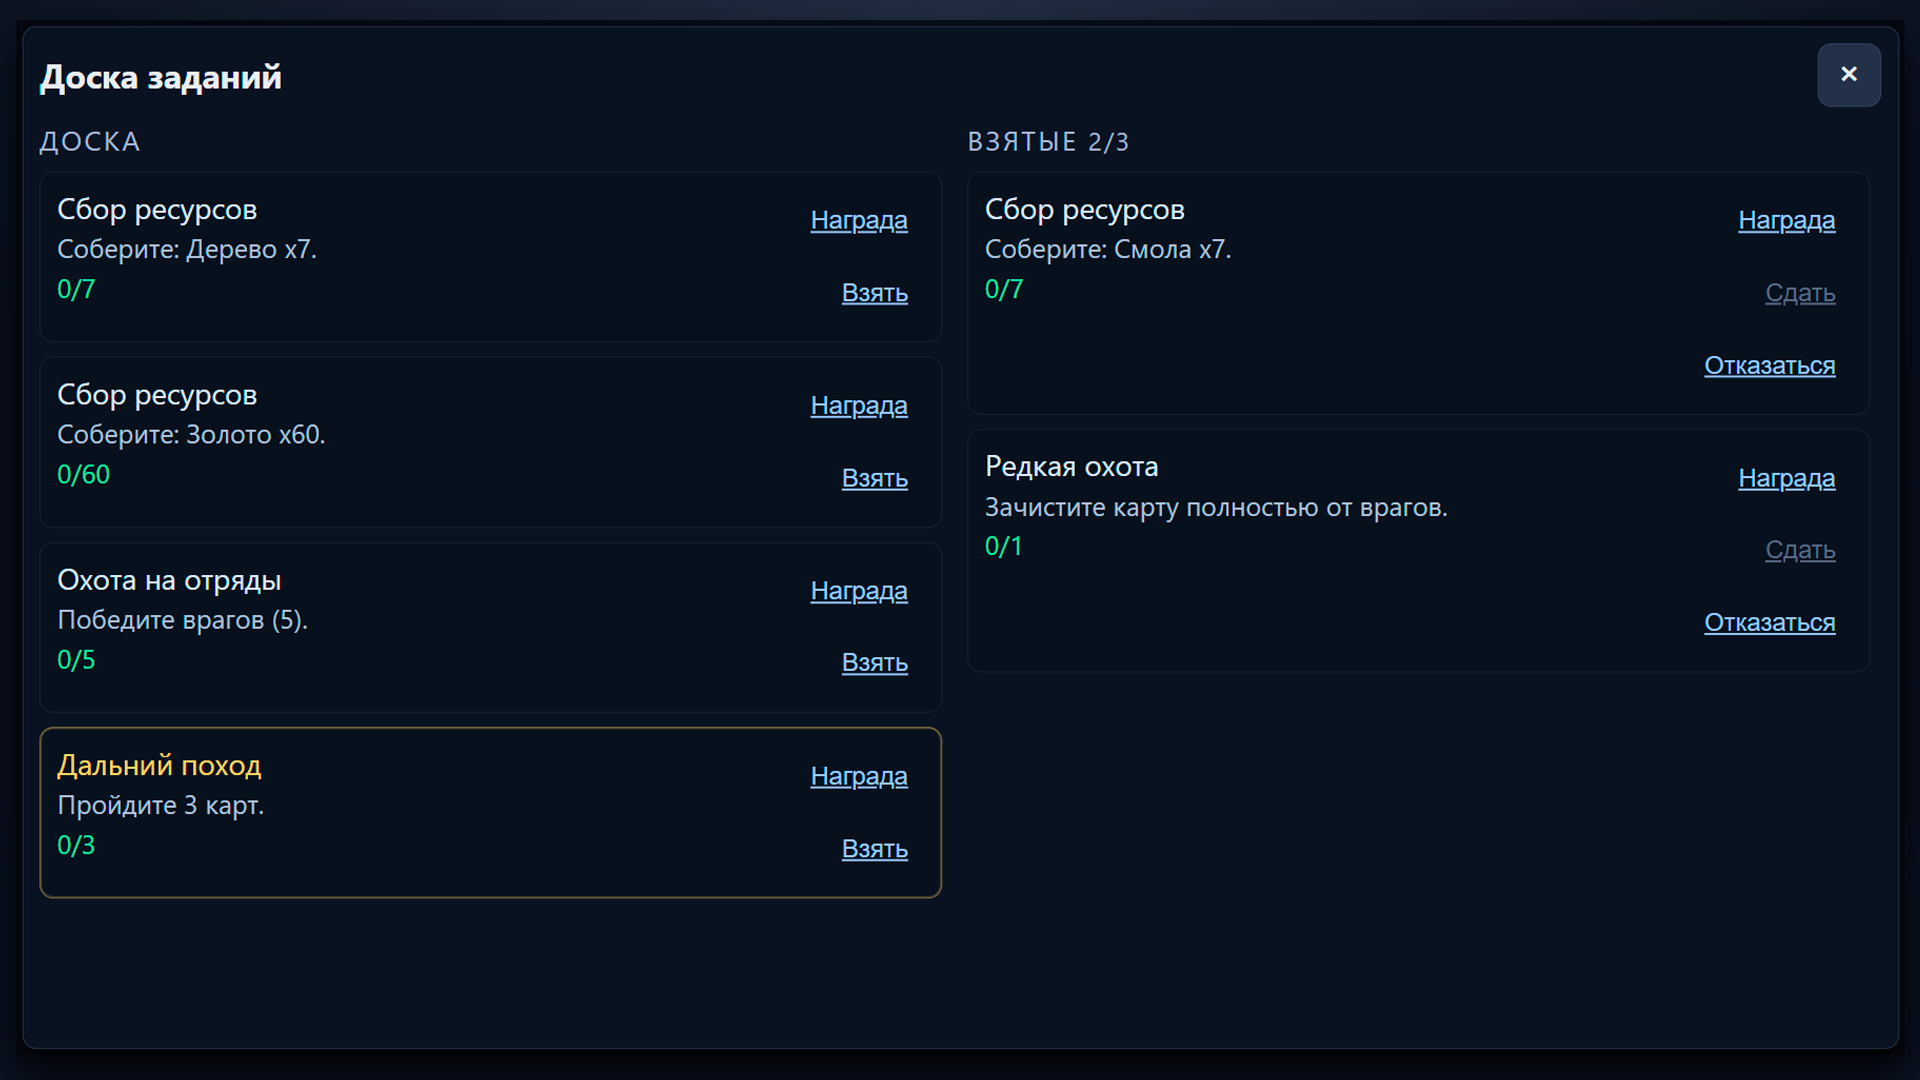Screen dimensions: 1920x1080
Task: Abandon the Смола x7 quest via Отказаться
Action: (1769, 366)
